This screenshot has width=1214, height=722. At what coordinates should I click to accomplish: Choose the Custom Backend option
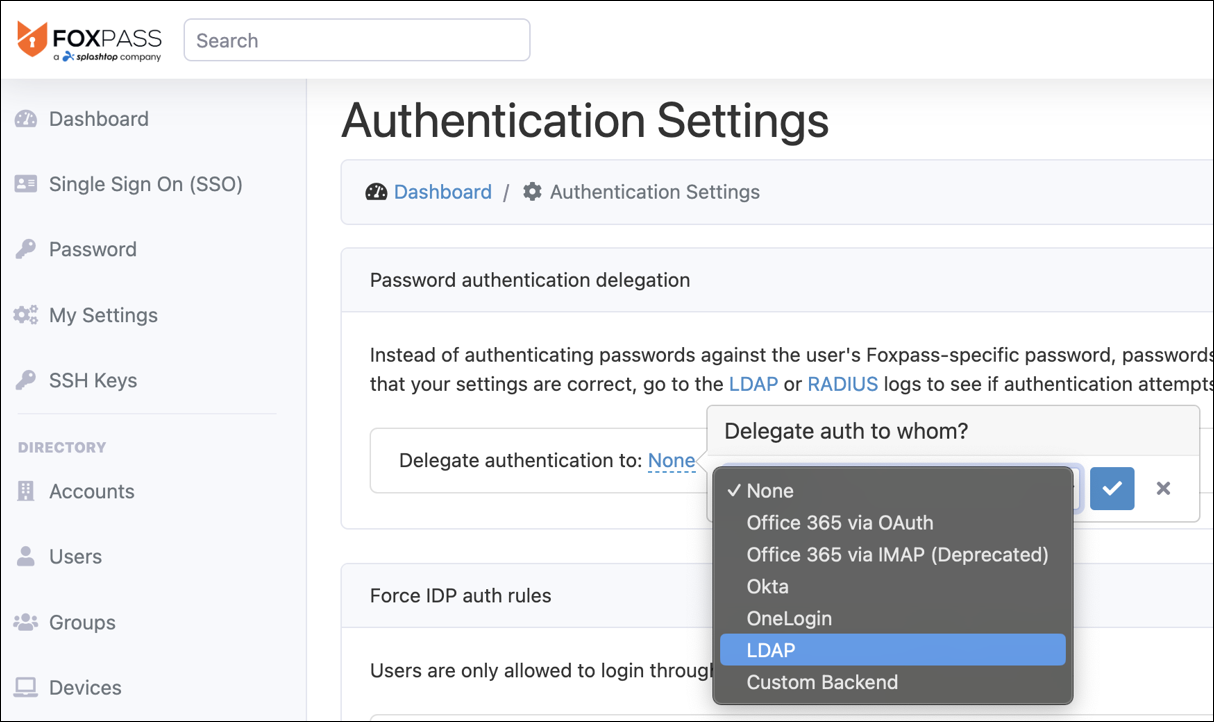[892, 682]
